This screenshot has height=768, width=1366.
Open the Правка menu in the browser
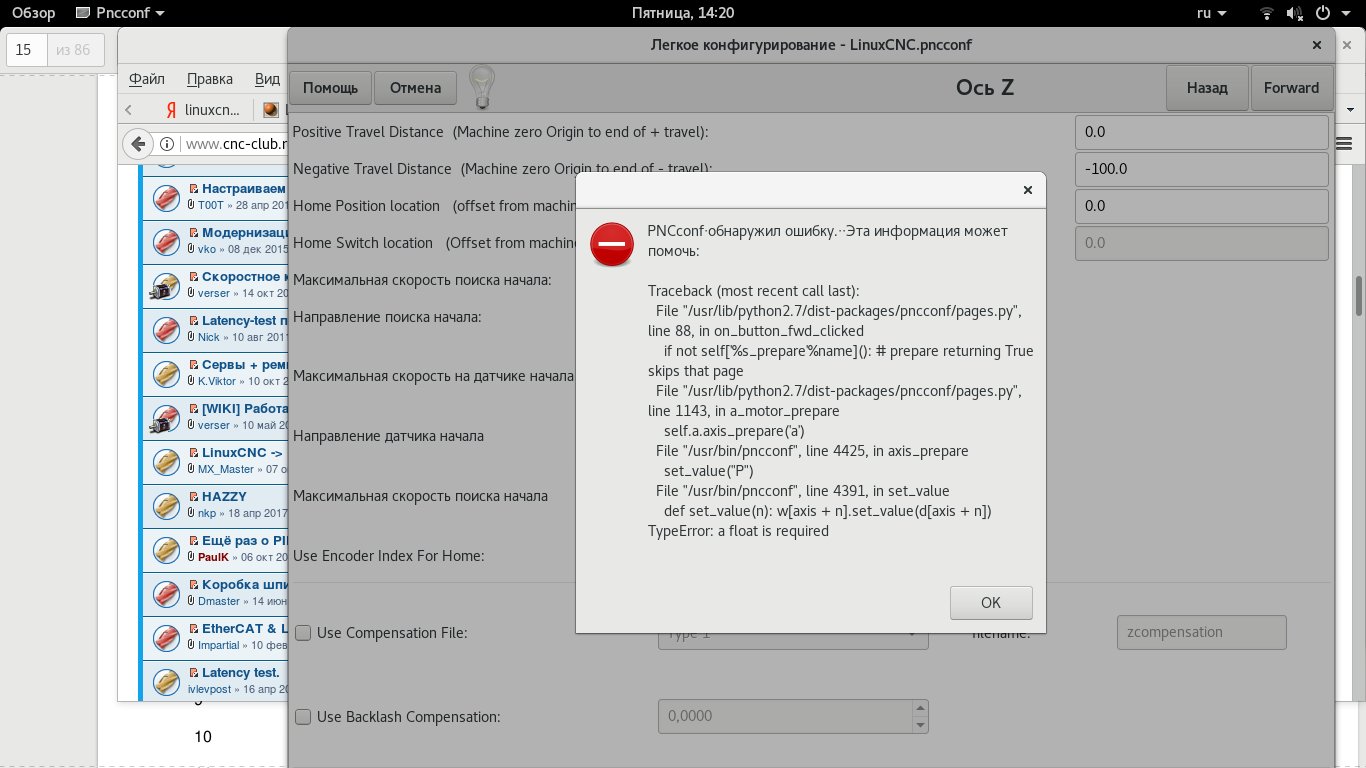[210, 79]
